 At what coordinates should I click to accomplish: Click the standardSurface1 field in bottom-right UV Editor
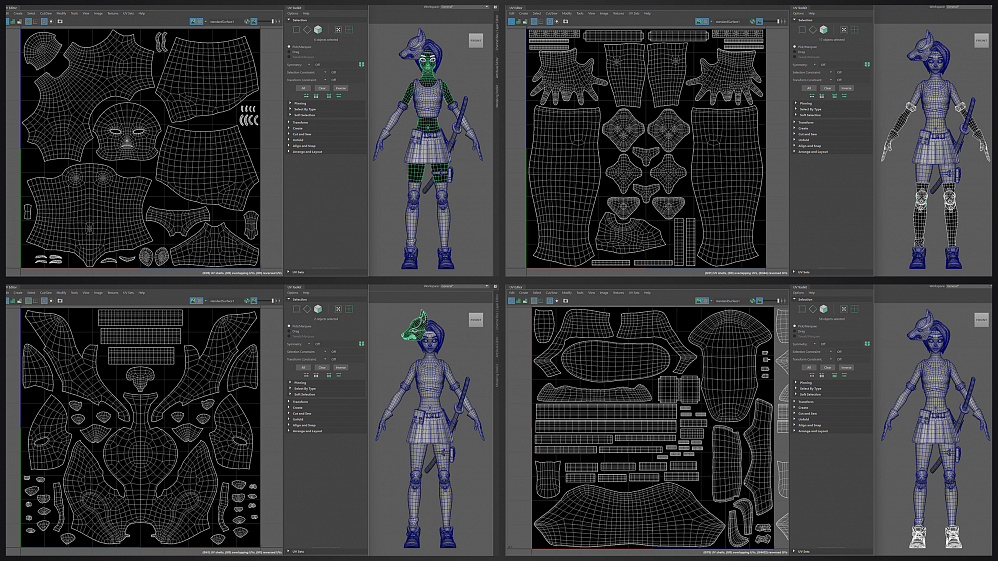tap(727, 300)
